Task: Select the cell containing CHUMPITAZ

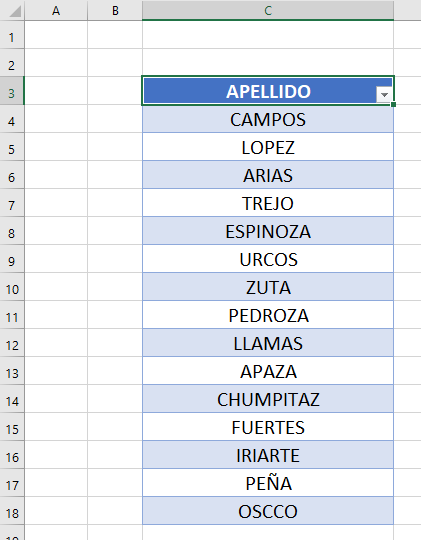Action: [268, 399]
